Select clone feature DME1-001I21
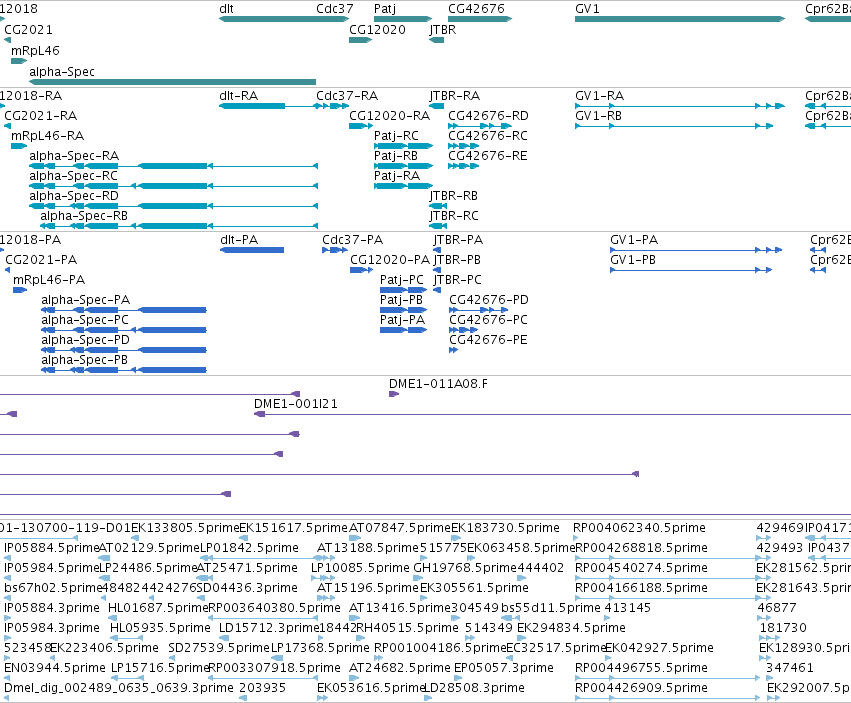Viewport: 851px width, 703px height. (x=552, y=414)
